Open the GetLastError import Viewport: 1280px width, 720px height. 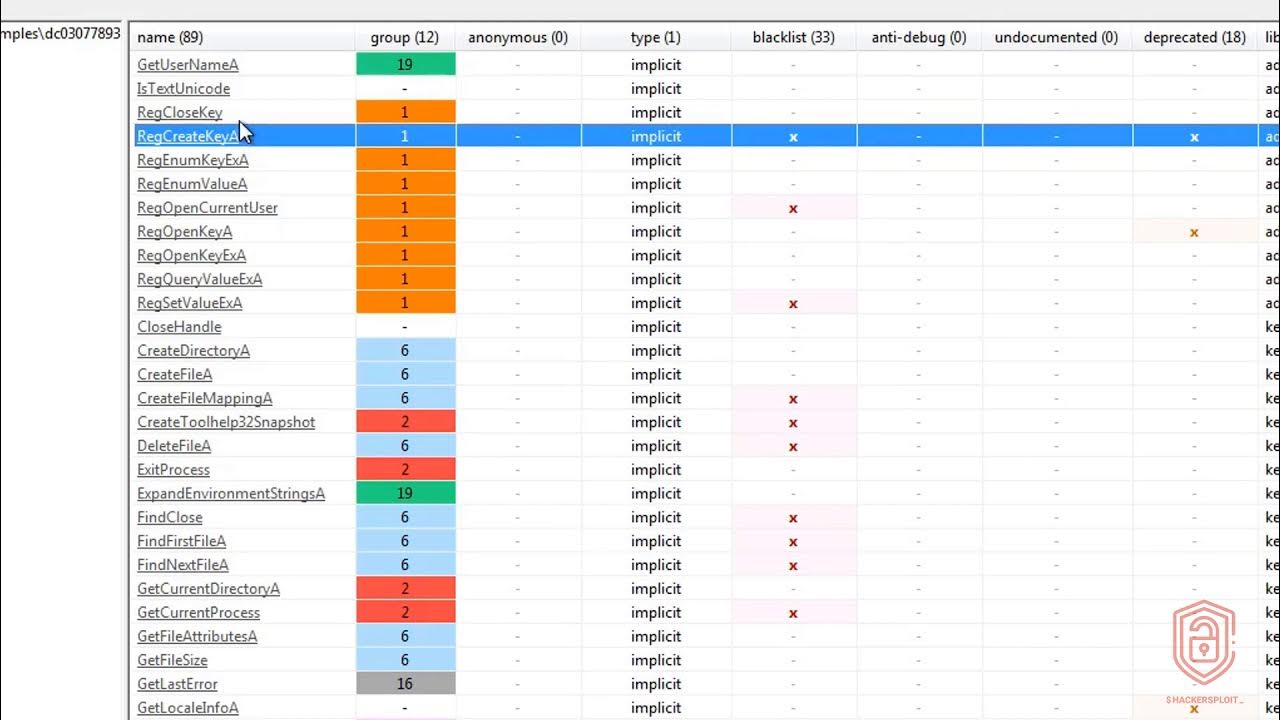click(177, 684)
